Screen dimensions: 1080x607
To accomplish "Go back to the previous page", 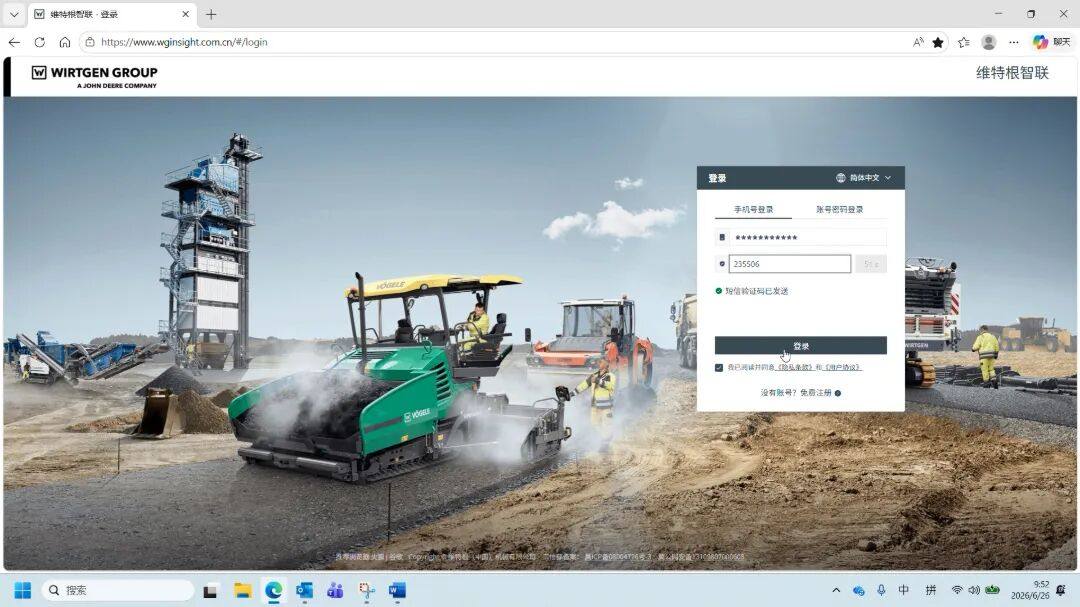I will point(14,42).
